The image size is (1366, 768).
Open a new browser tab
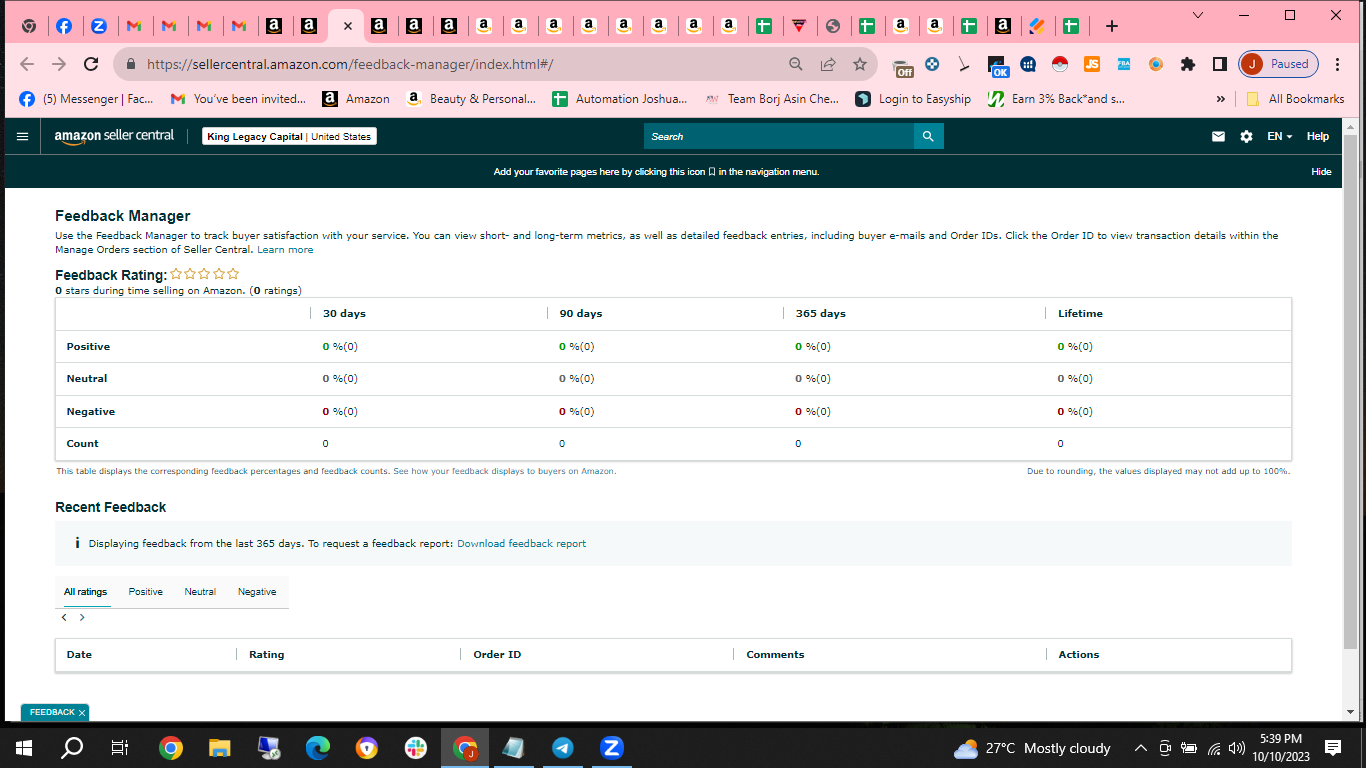[1111, 26]
